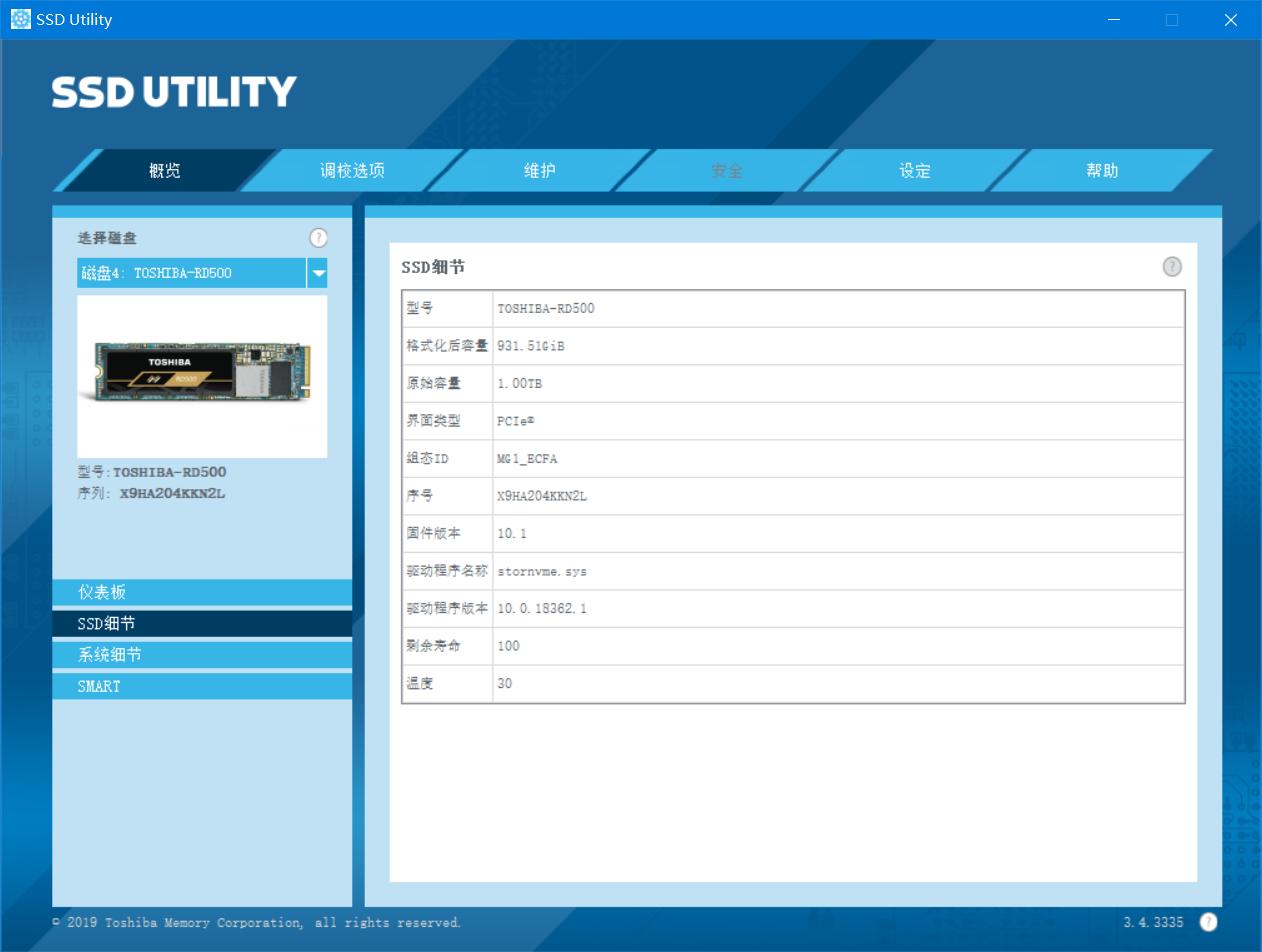This screenshot has width=1262, height=952.
Task: Go to the 维护 tab
Action: coord(540,171)
